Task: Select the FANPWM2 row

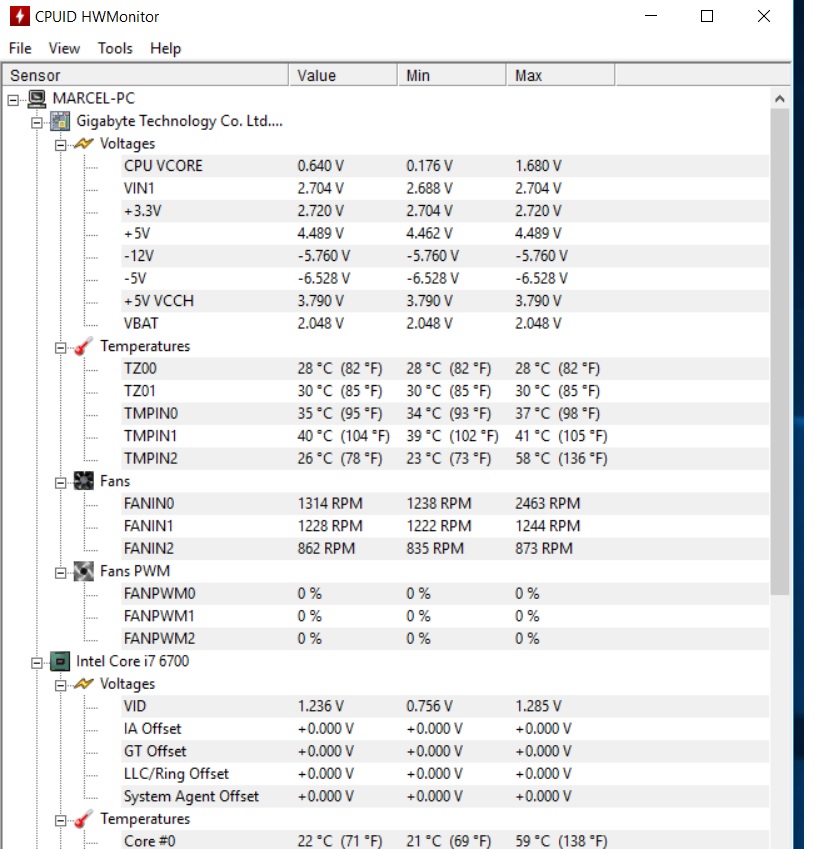Action: click(445, 639)
